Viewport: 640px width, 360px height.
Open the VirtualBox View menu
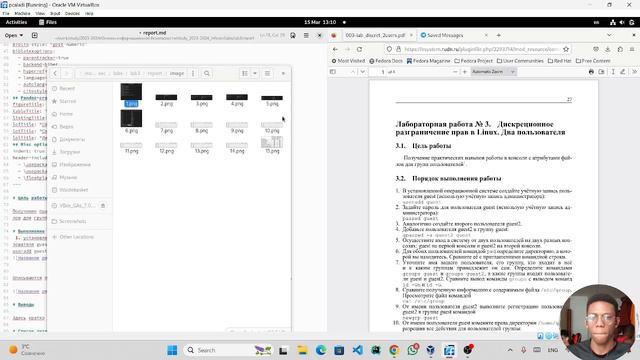click(x=40, y=13)
